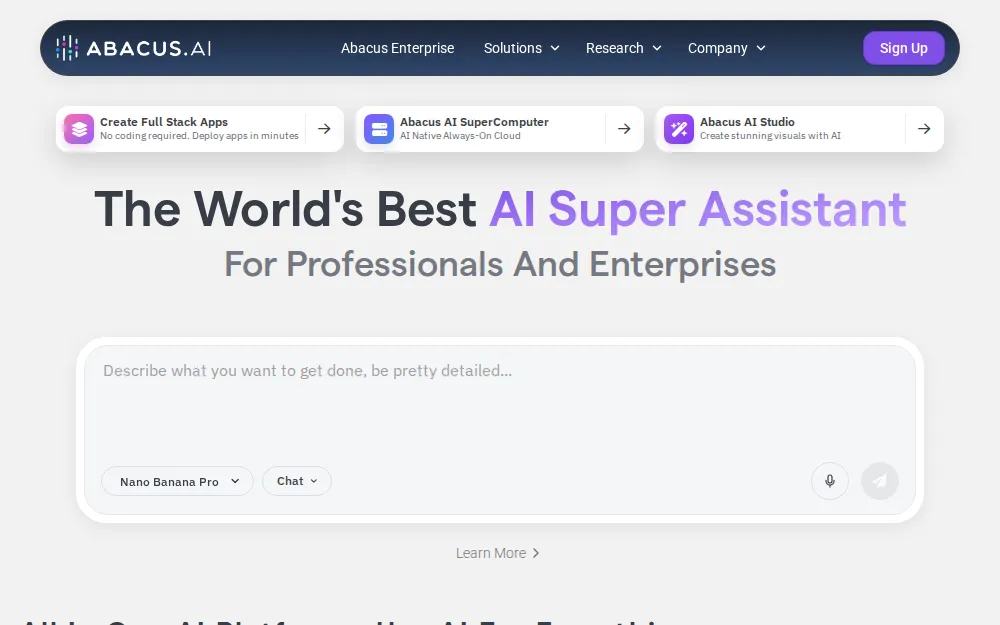The height and width of the screenshot is (625, 1000).
Task: Click 'AI Native Always-On Cloud' subtitle
Action: (460, 136)
